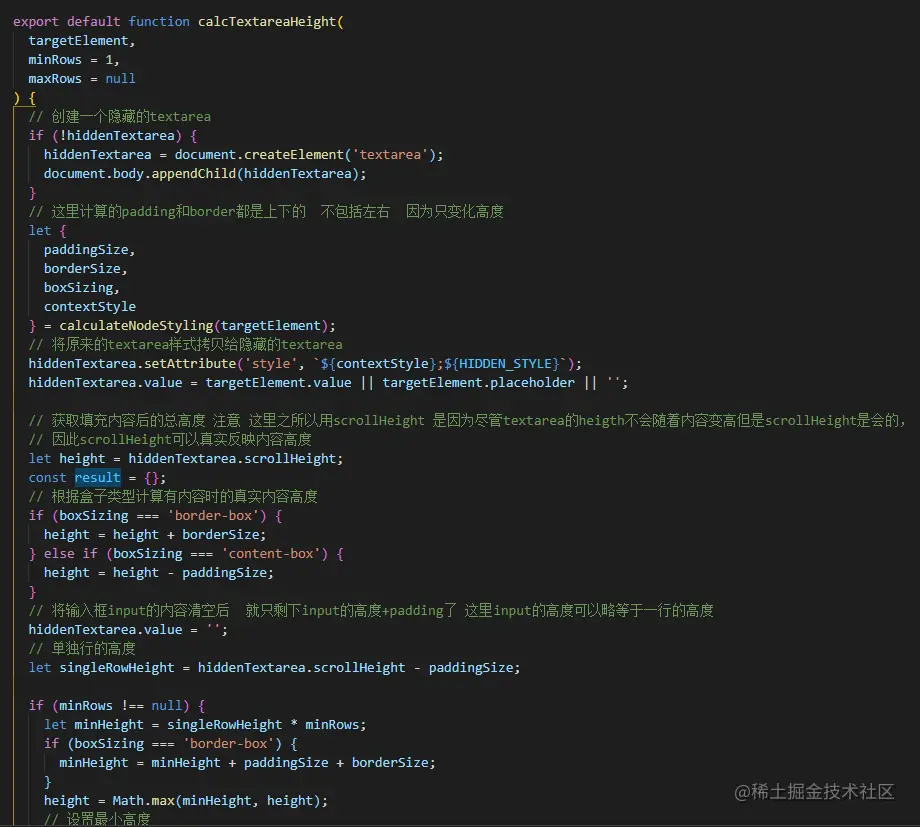Click the 'let {' destructuring line
Viewport: 920px width, 827px height.
[x=48, y=231]
